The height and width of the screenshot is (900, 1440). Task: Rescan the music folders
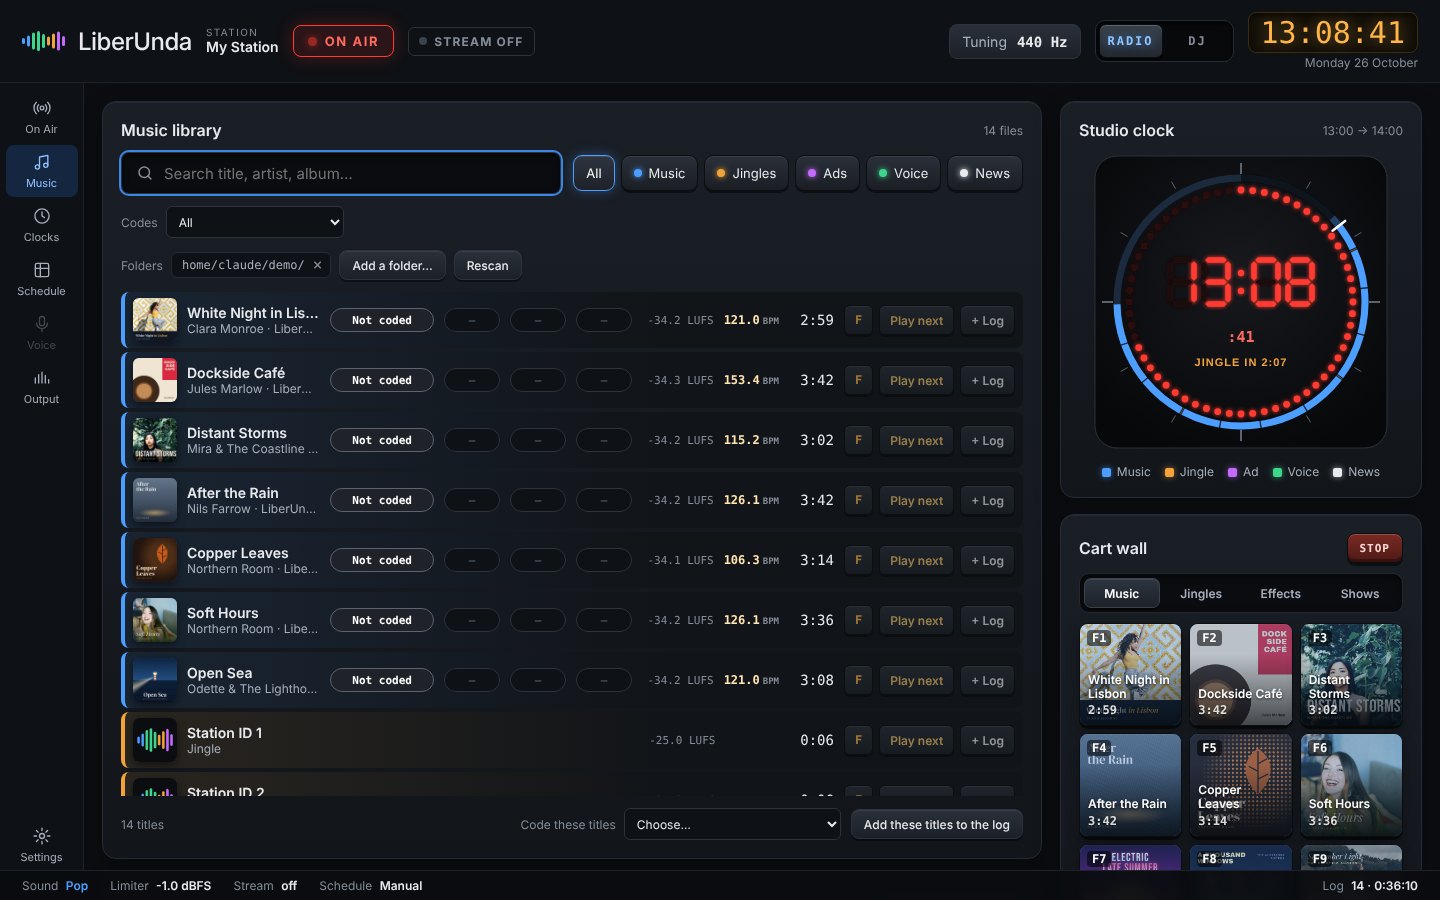click(487, 265)
